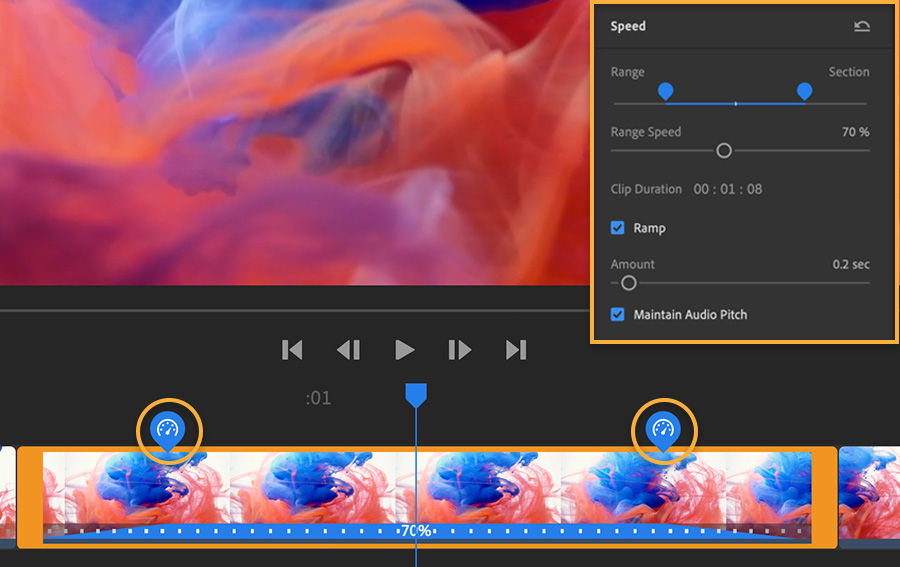This screenshot has height=567, width=900.
Task: Click the selected clip's left orange trim handle
Action: (30, 497)
